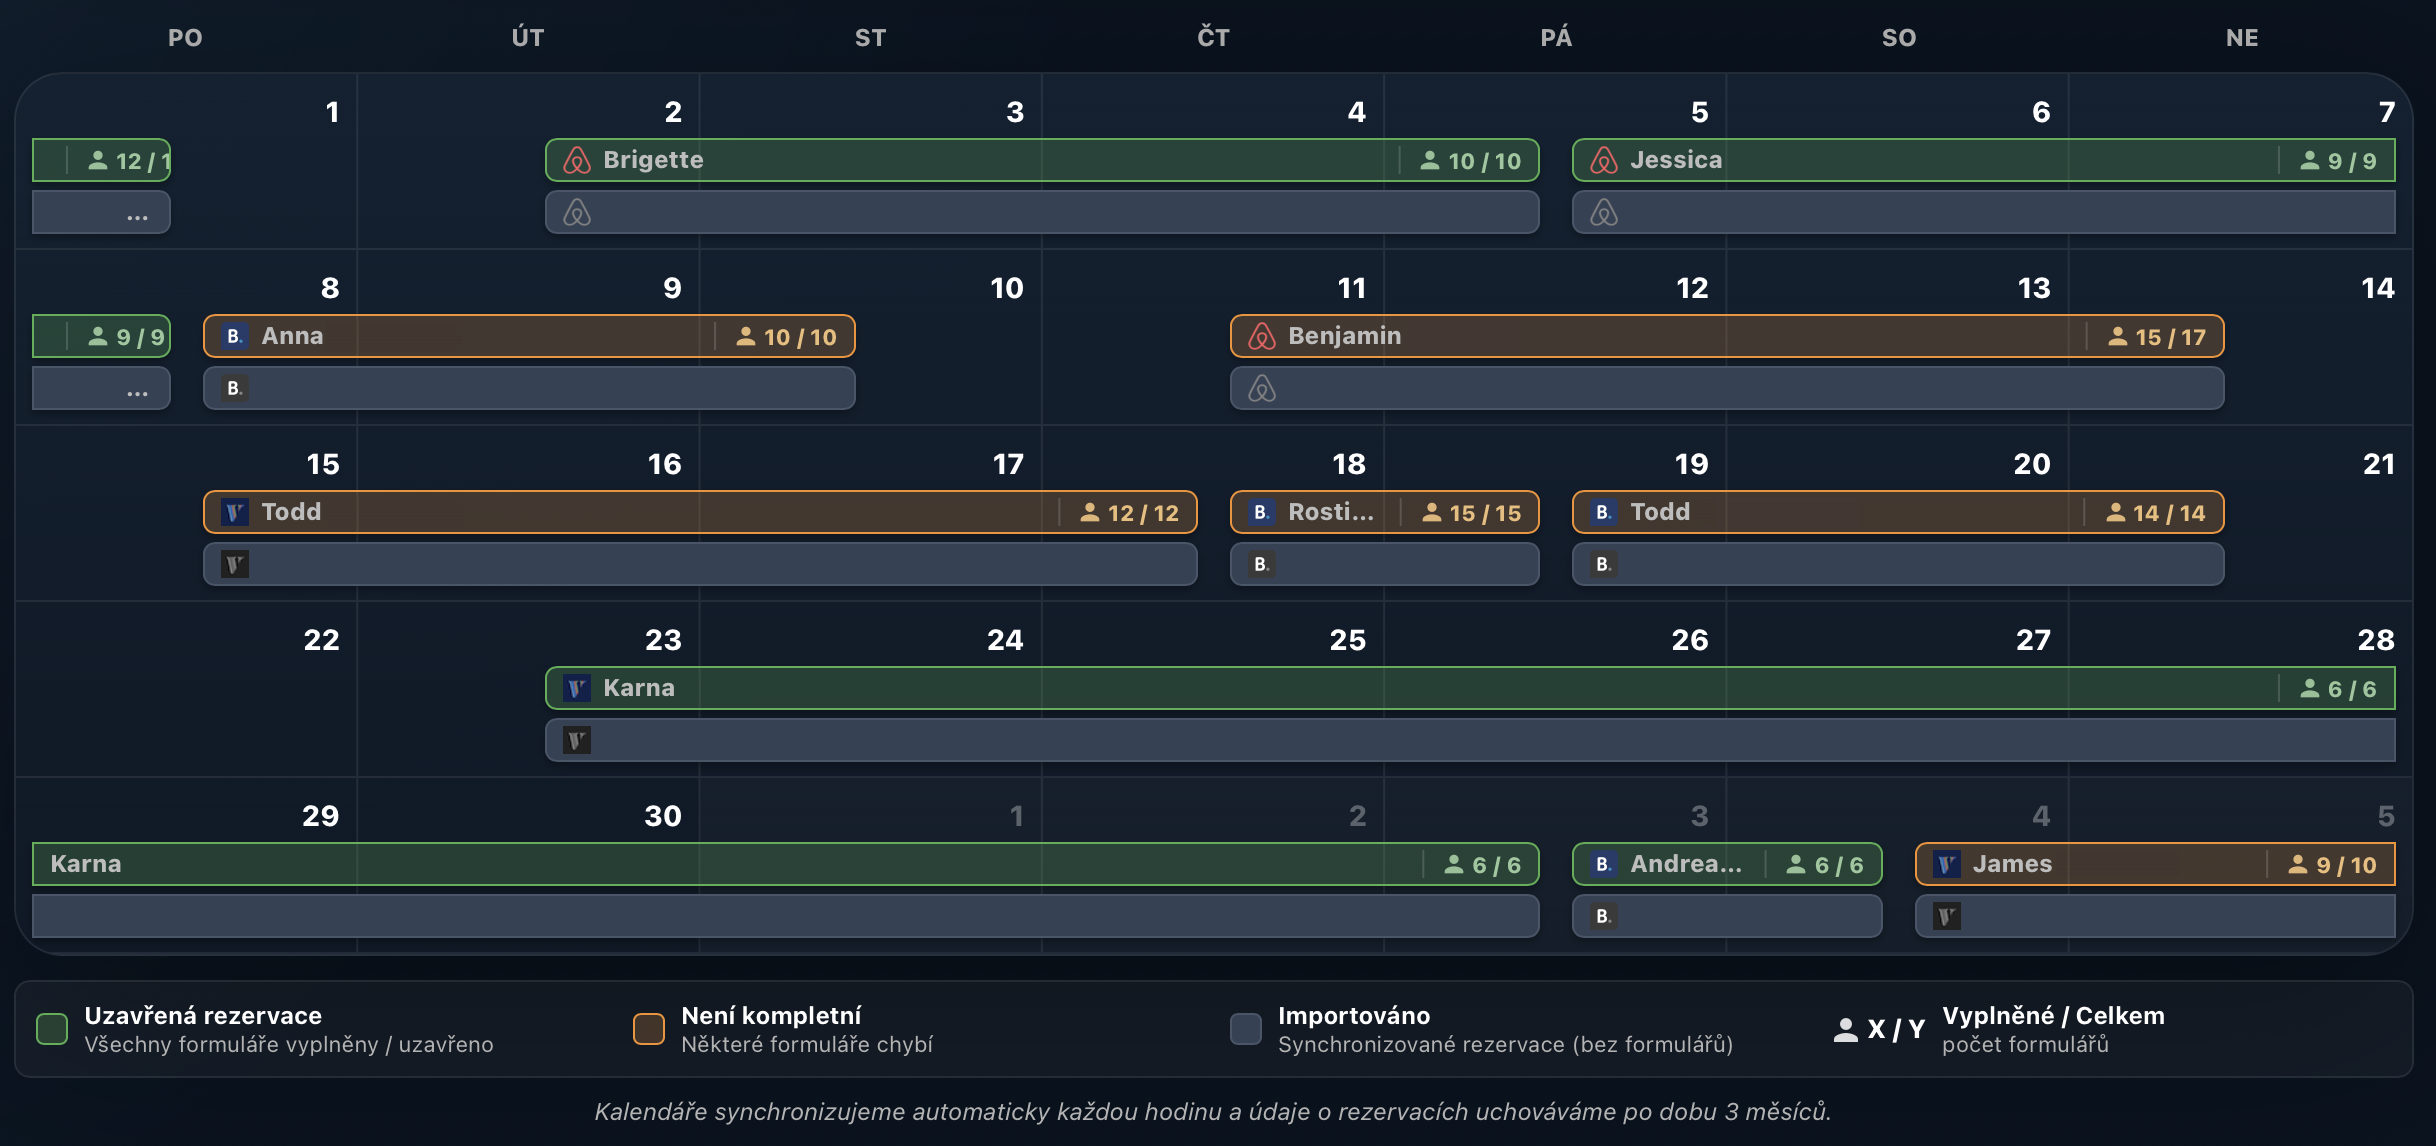
Task: Click green Uzavřená rezervace legend swatch
Action: coord(52,1029)
